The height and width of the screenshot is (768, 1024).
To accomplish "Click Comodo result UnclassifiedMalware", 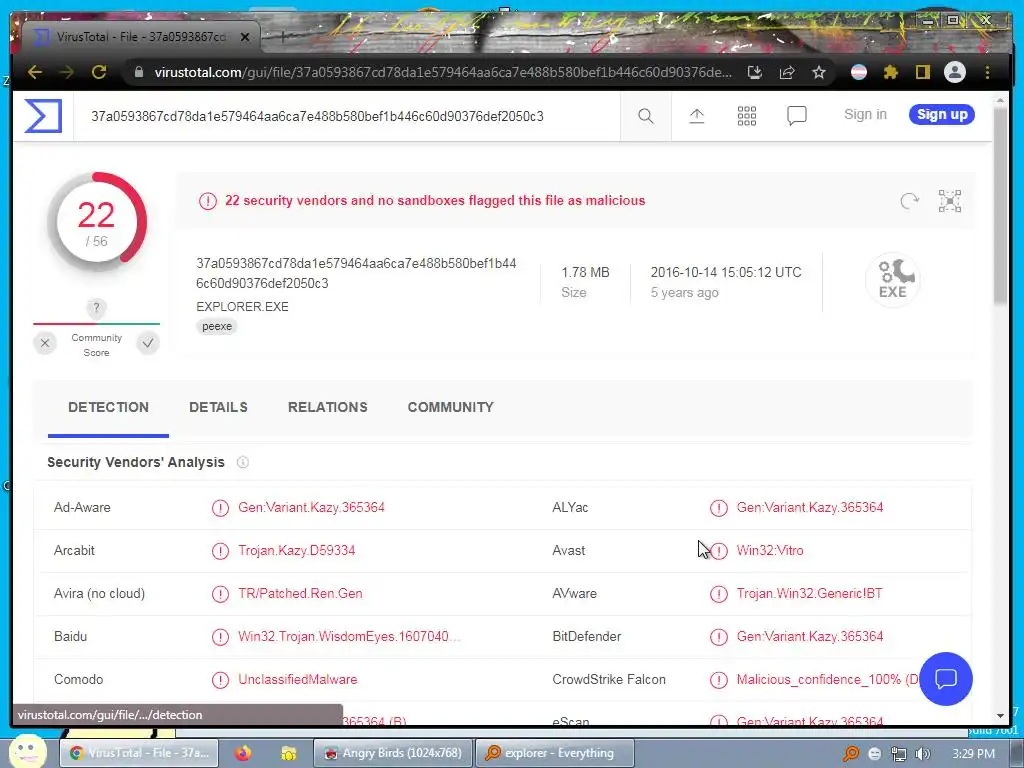I will (297, 680).
